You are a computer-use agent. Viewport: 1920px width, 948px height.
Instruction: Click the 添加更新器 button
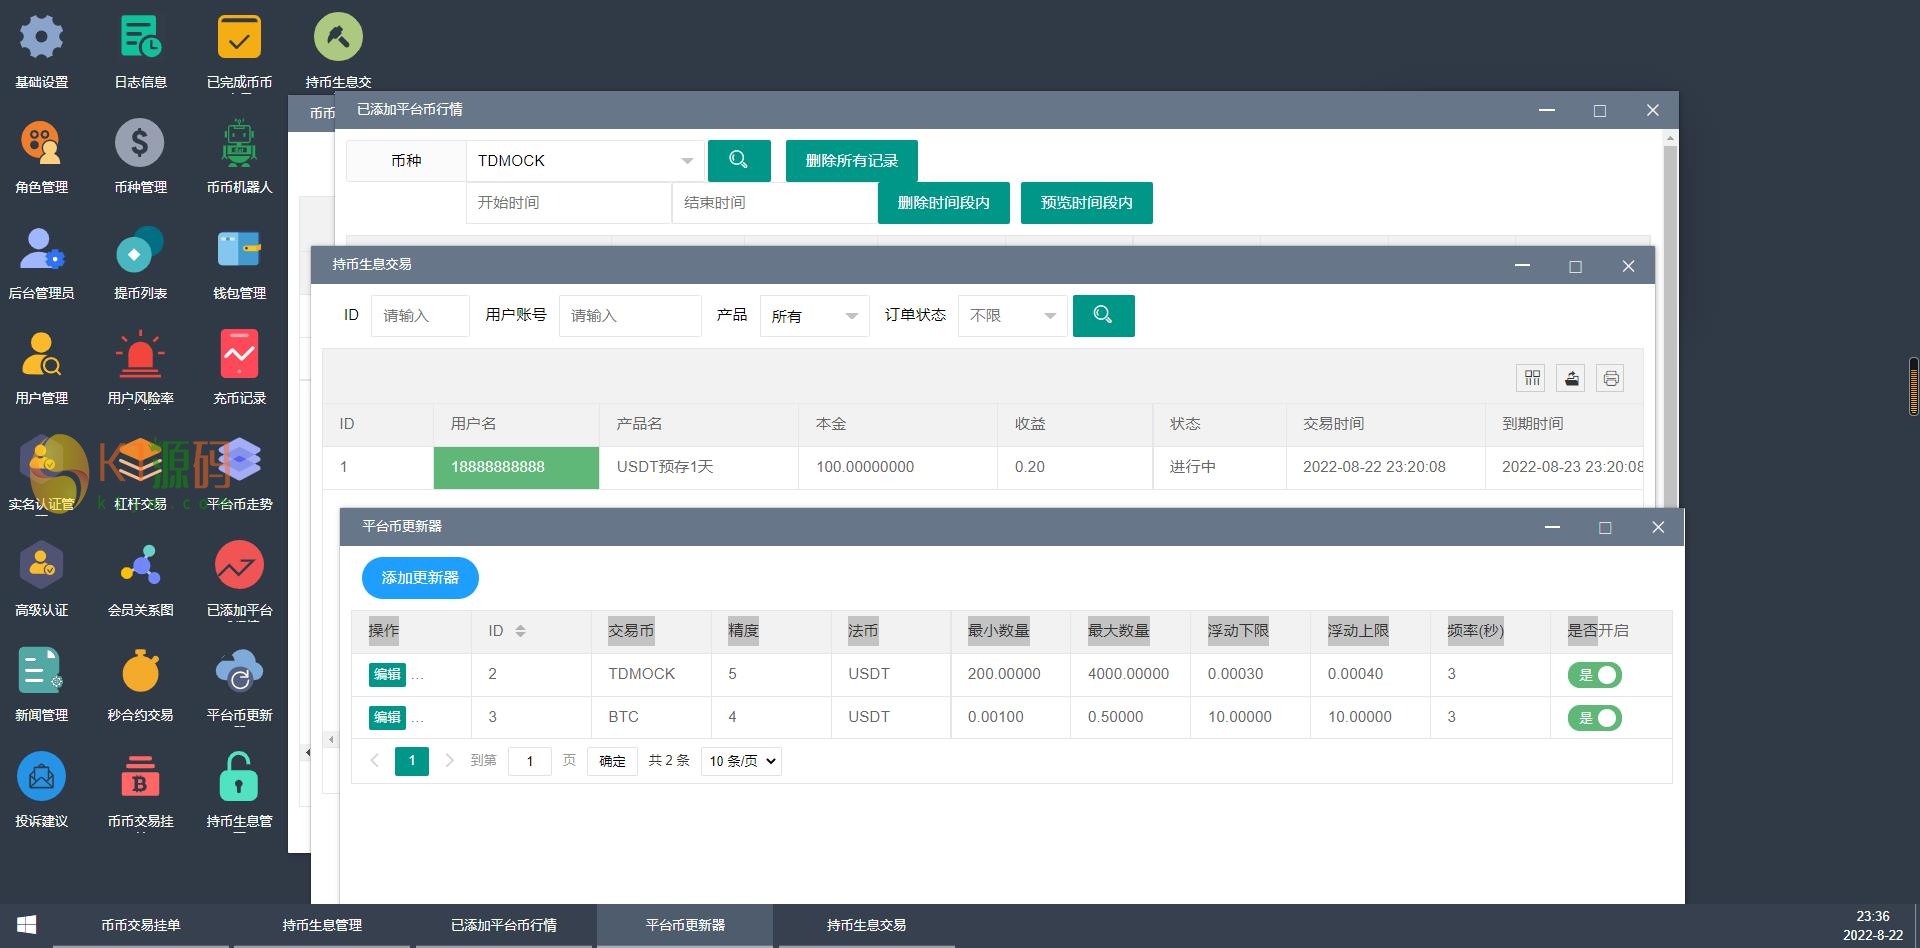point(420,578)
